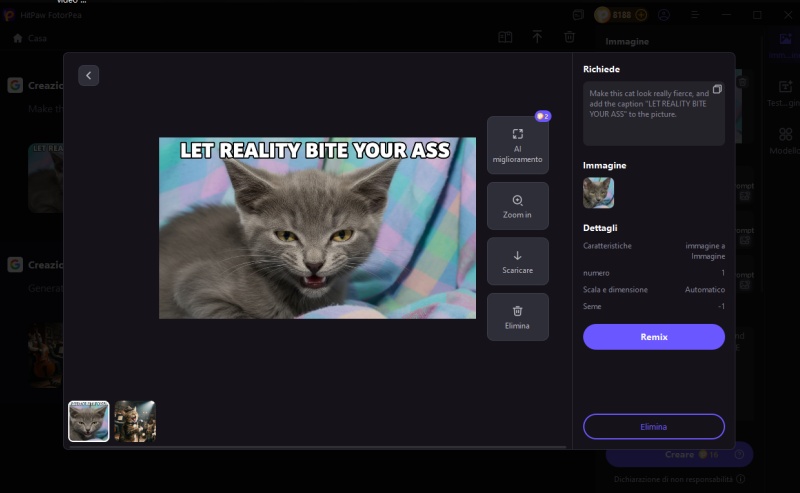Click the compare view icon in top toolbar
Viewport: 800px width, 493px height.
pos(505,37)
